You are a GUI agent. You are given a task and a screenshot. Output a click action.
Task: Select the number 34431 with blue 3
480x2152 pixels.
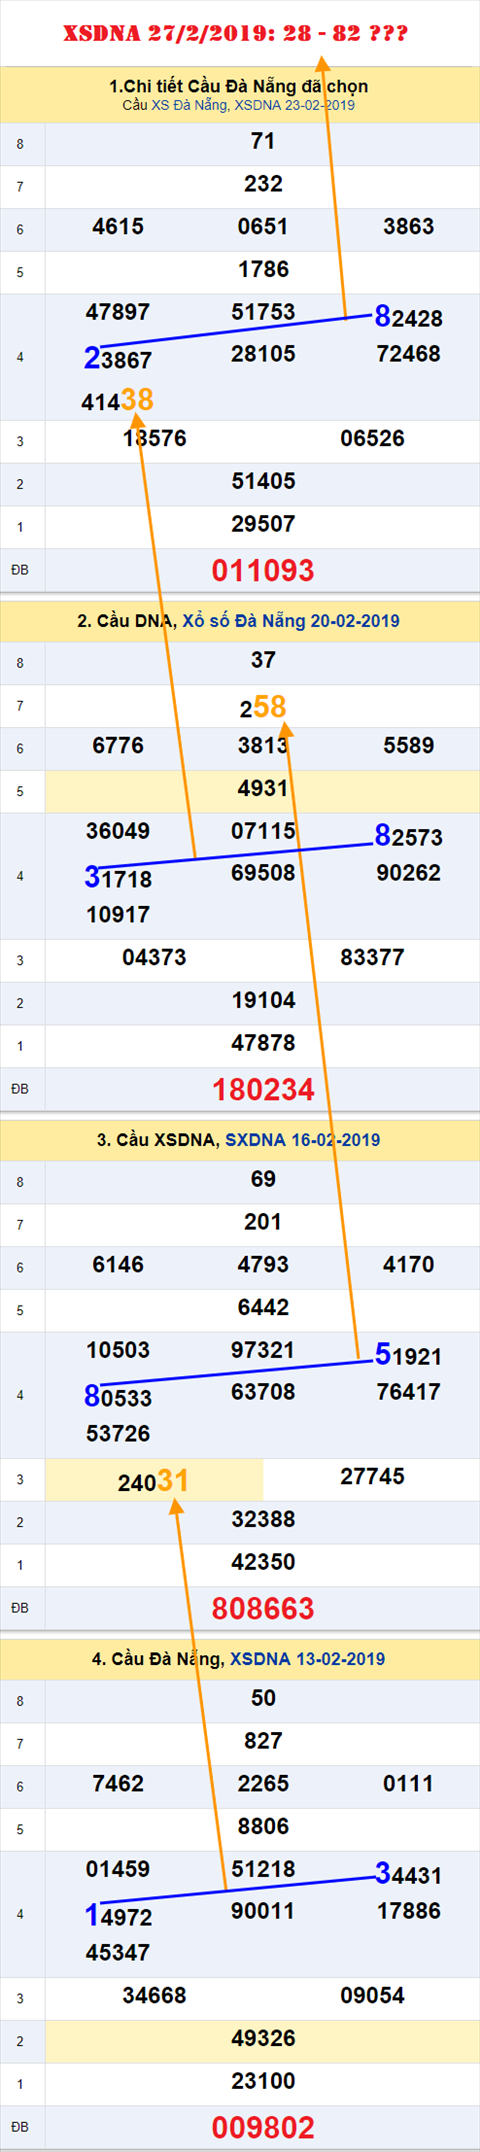tap(408, 1874)
